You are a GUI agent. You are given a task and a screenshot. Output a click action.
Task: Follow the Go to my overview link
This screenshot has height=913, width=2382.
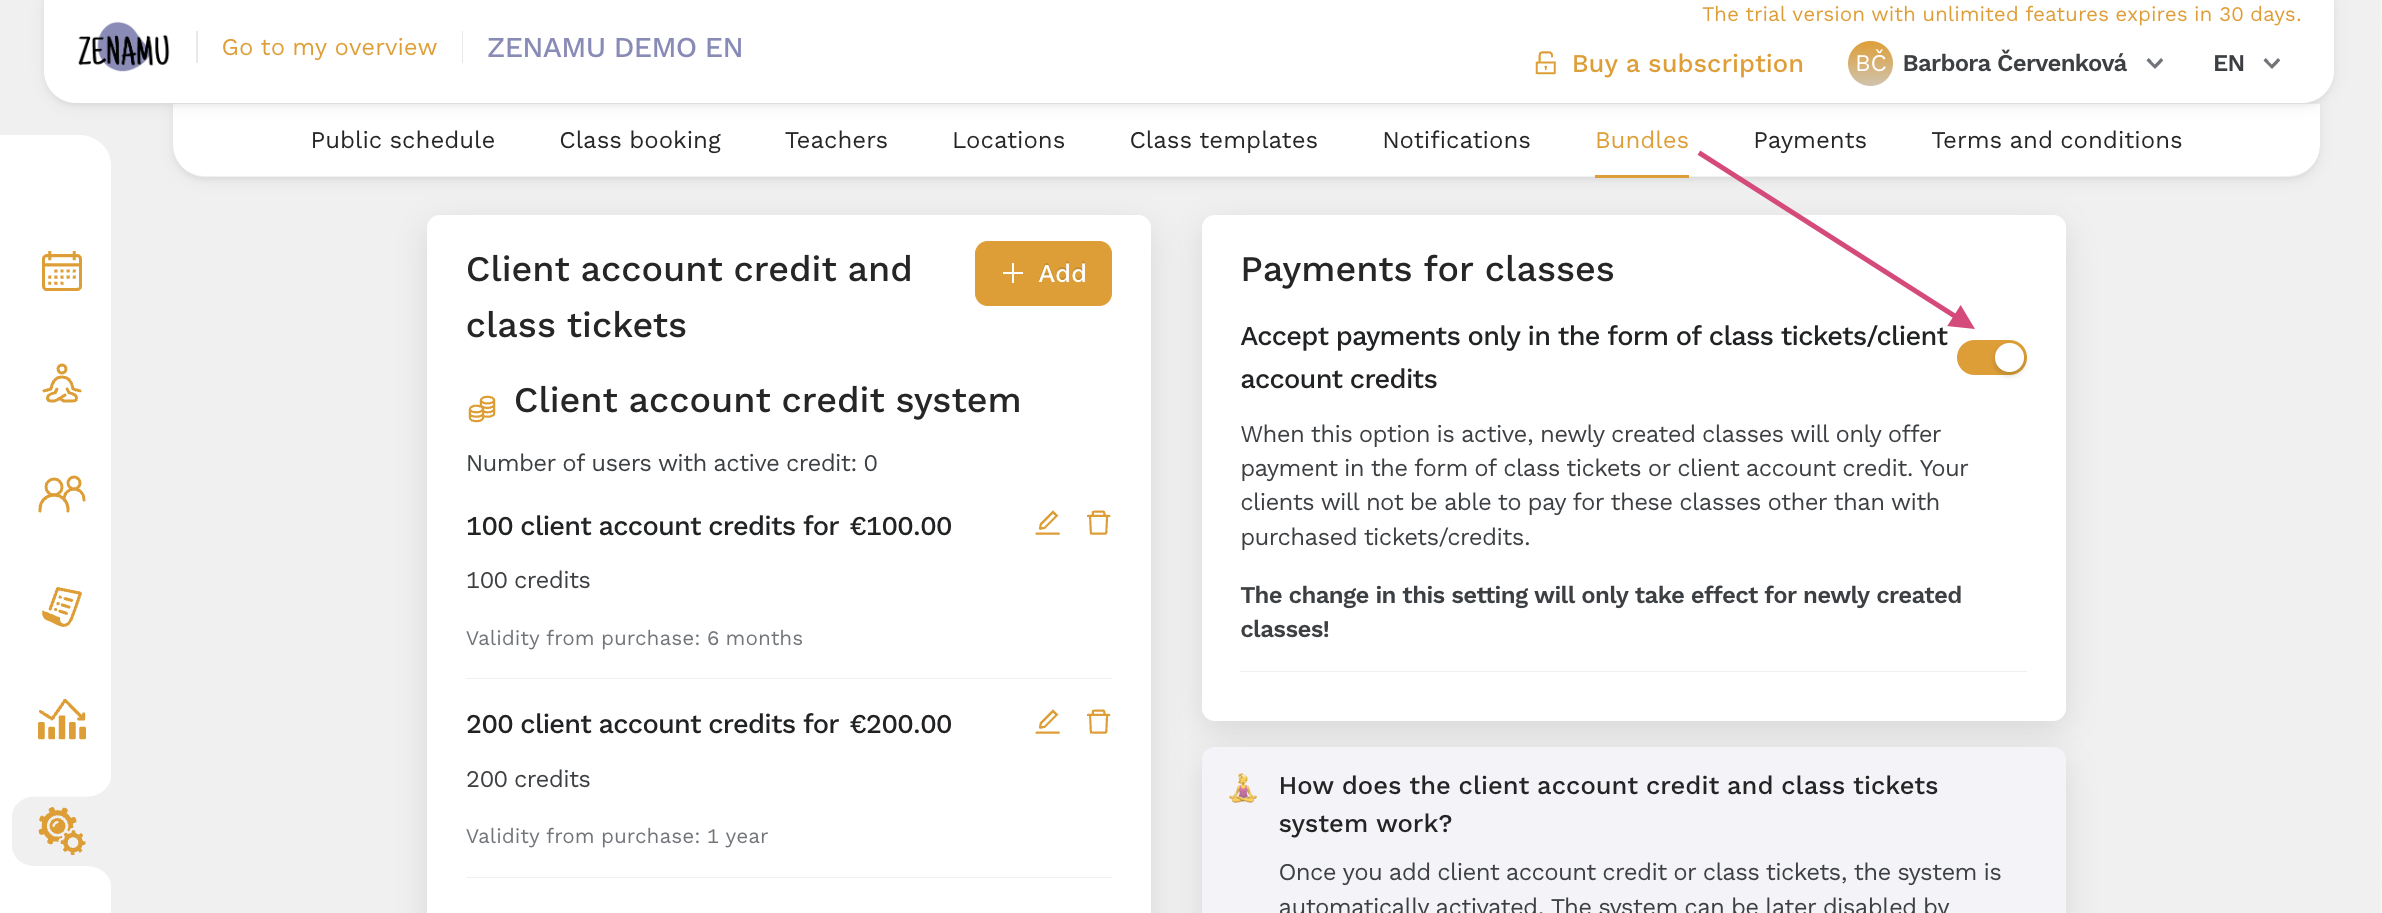point(329,47)
